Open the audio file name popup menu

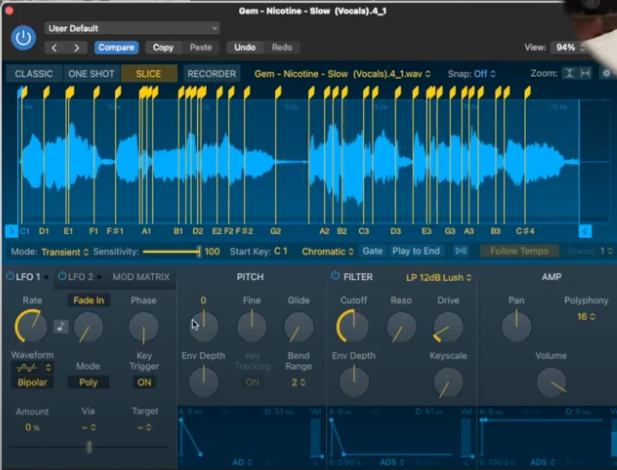point(342,74)
